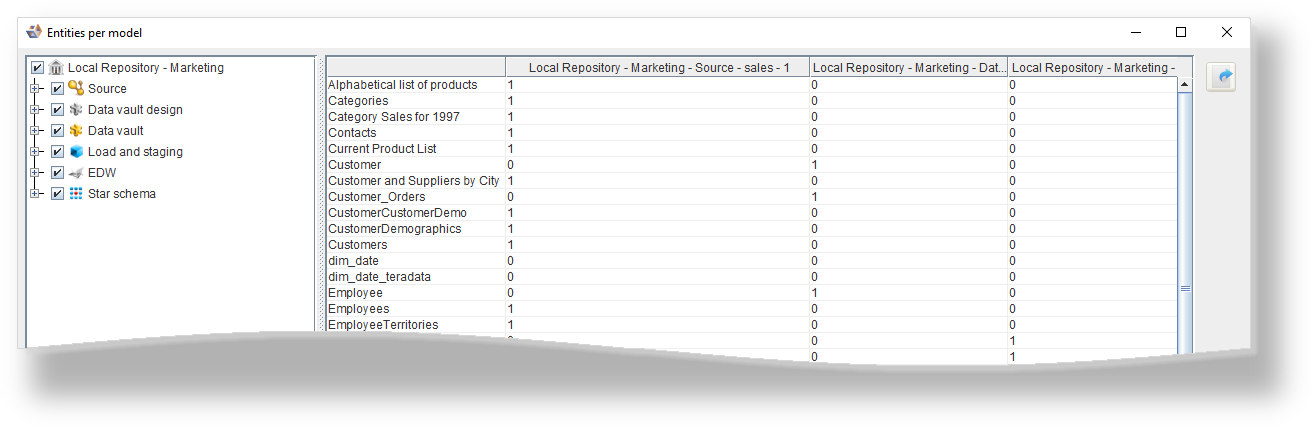Screen dimensions: 1314x430
Task: Select the Contacts row
Action: coord(752,133)
